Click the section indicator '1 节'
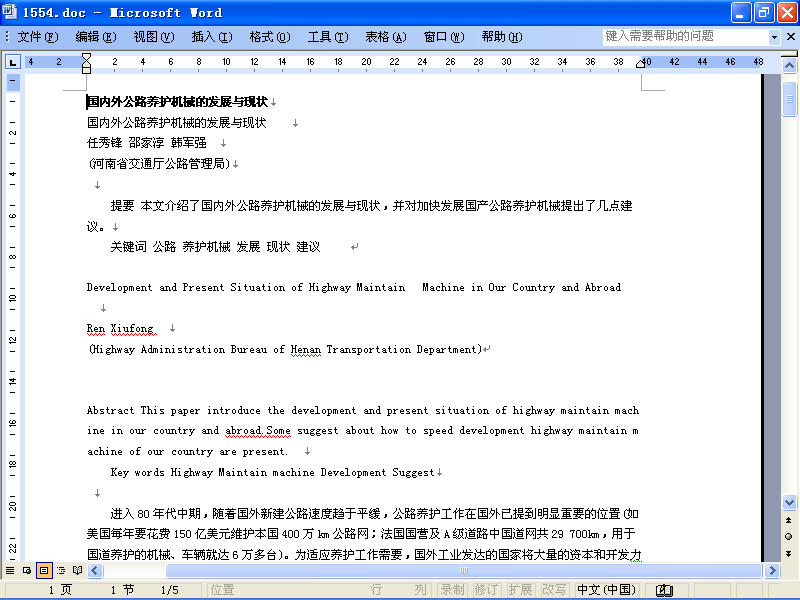Image resolution: width=800 pixels, height=600 pixels. point(122,590)
